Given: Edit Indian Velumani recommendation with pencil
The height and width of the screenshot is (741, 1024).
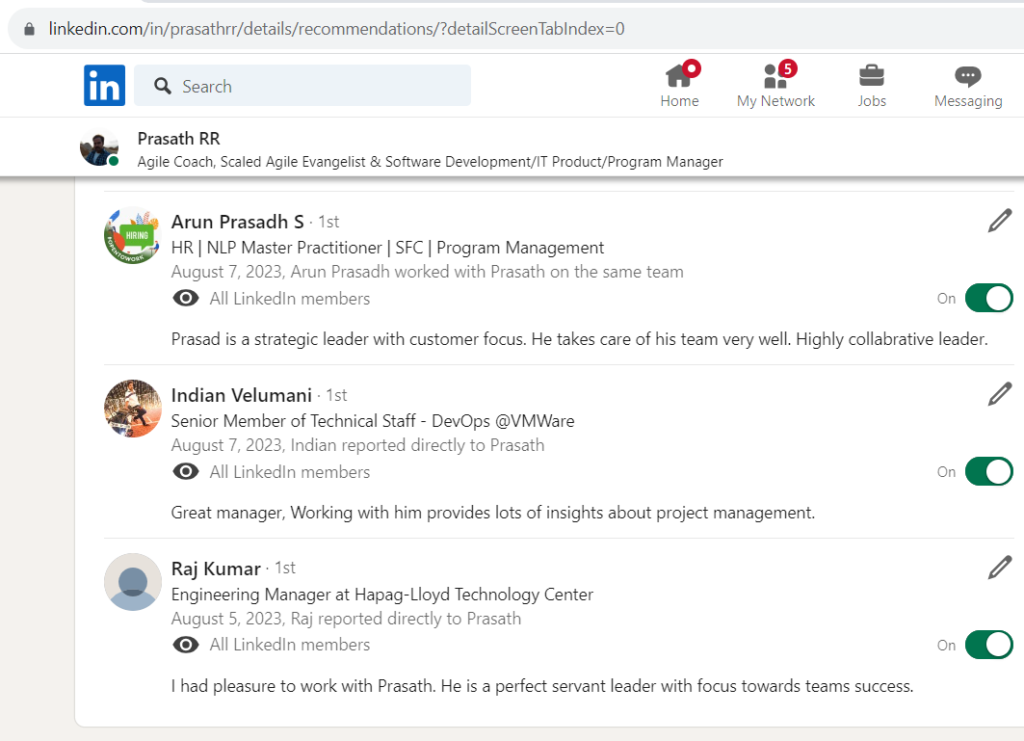Looking at the screenshot, I should pos(1000,394).
